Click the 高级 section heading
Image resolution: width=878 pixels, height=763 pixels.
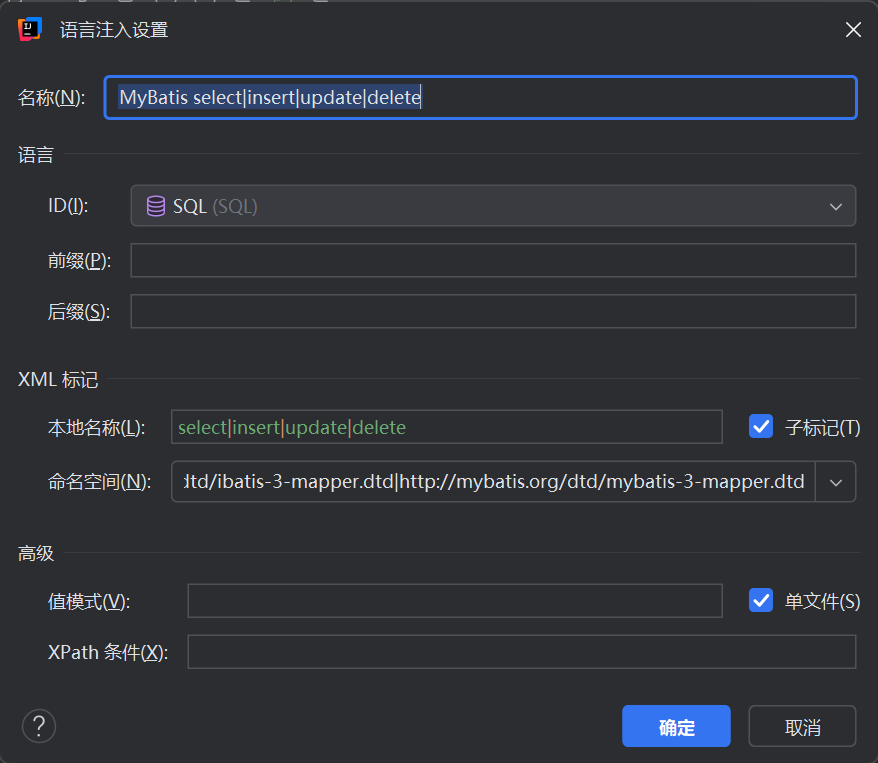[x=36, y=554]
